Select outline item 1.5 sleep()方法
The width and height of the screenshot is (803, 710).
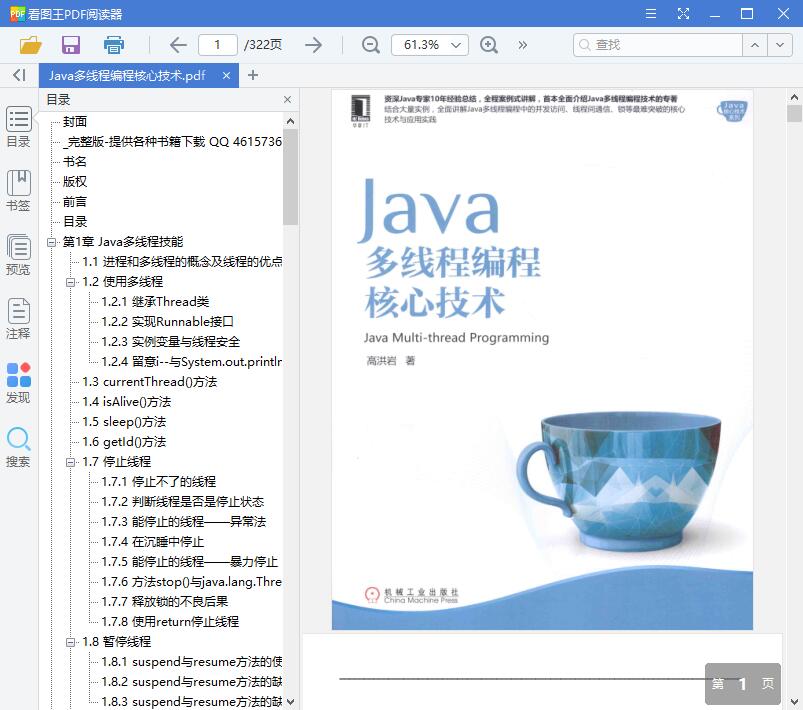click(x=124, y=422)
